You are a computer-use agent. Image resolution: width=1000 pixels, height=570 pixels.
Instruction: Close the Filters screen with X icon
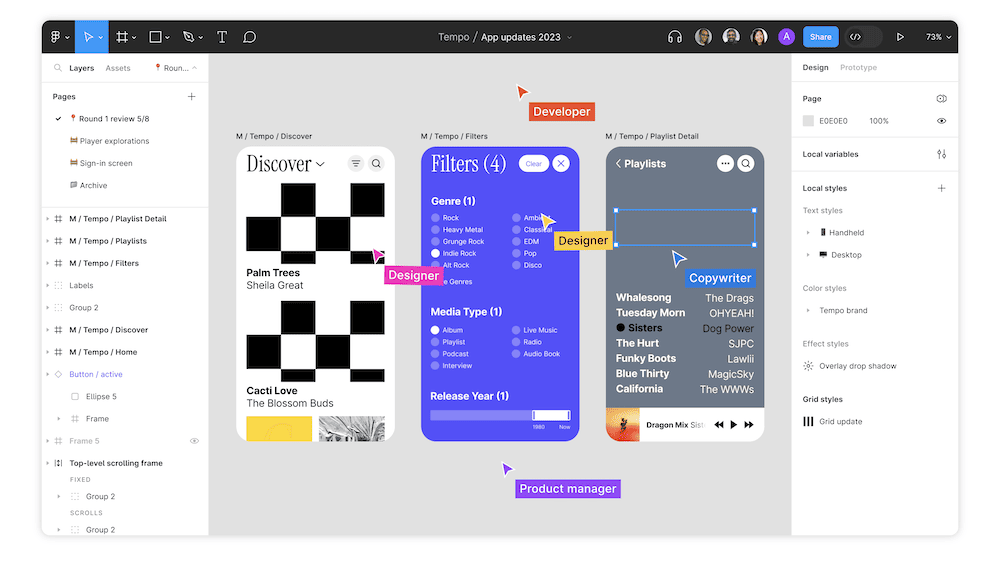561,164
